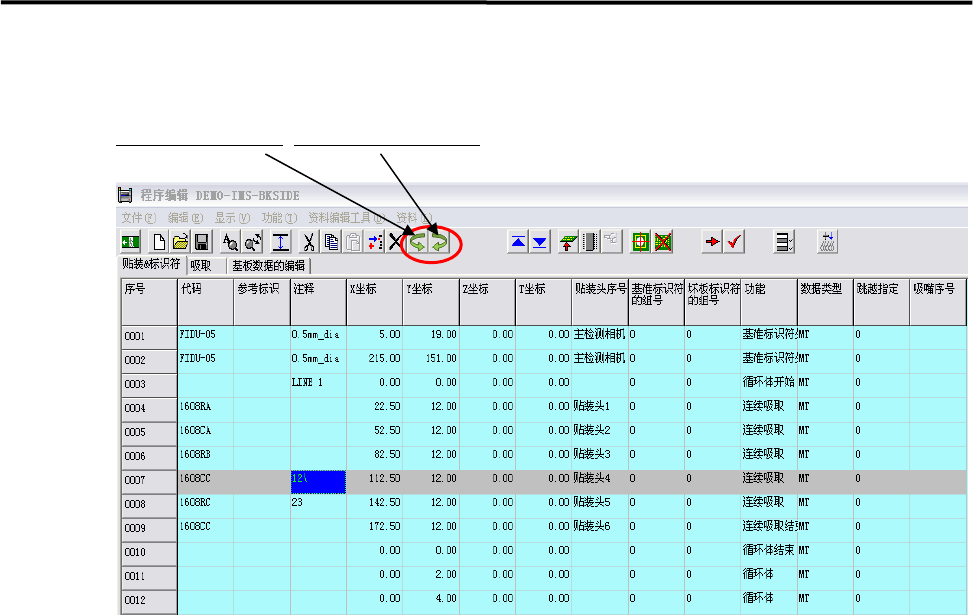The height and width of the screenshot is (615, 973).
Task: Switch to the 基板数据的编辑 tab
Action: coord(269,266)
